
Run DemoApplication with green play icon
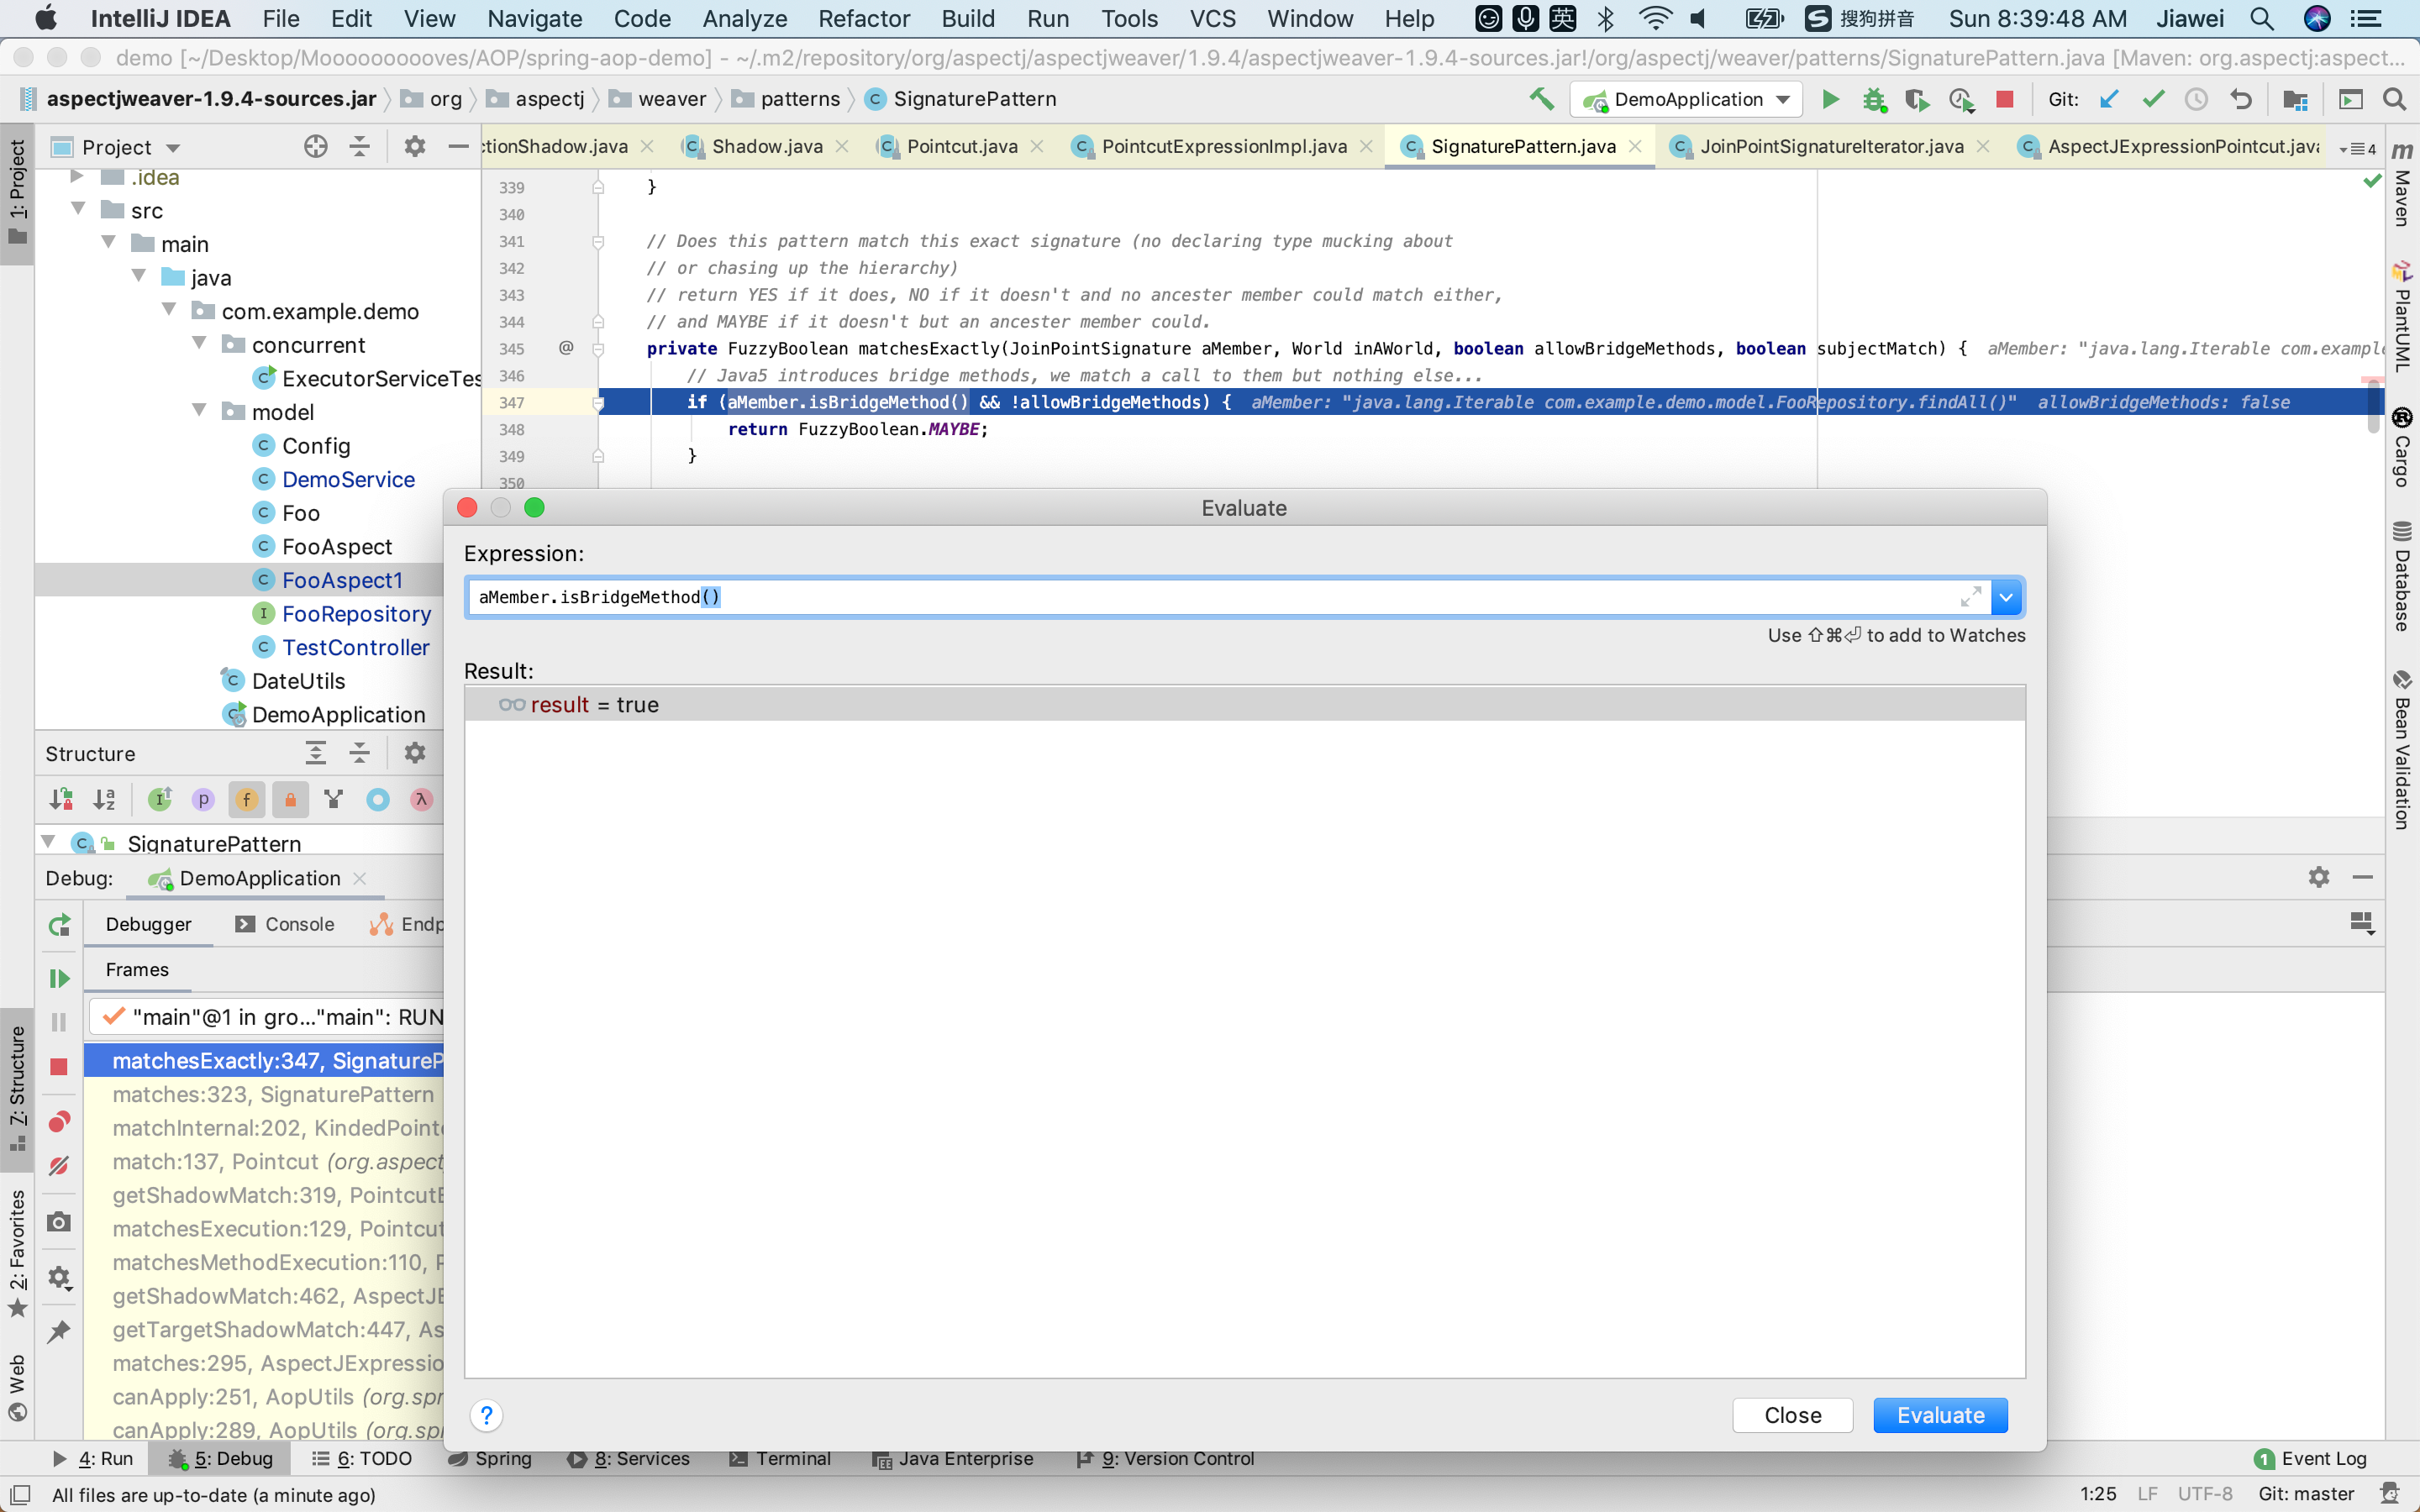1830,99
